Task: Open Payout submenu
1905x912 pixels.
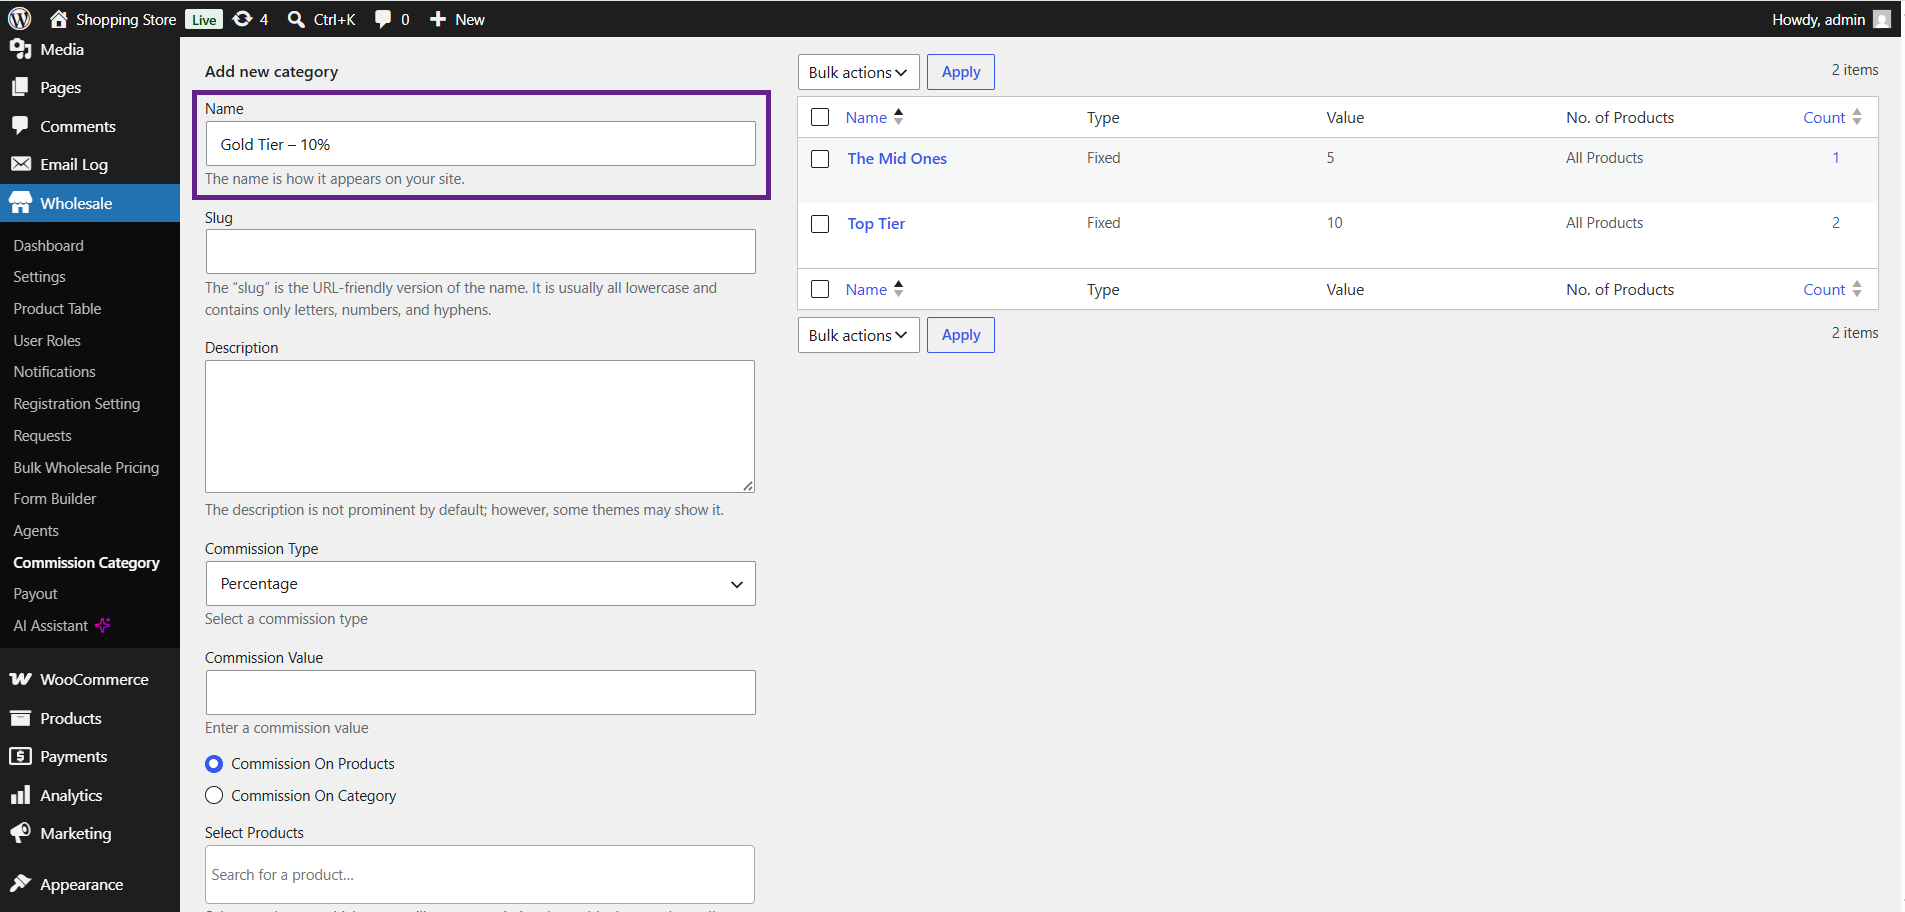Action: coord(36,594)
